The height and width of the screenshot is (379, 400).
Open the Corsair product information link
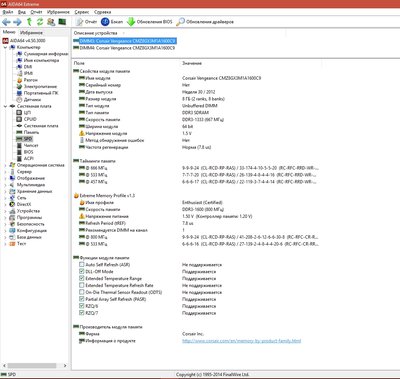(242, 341)
